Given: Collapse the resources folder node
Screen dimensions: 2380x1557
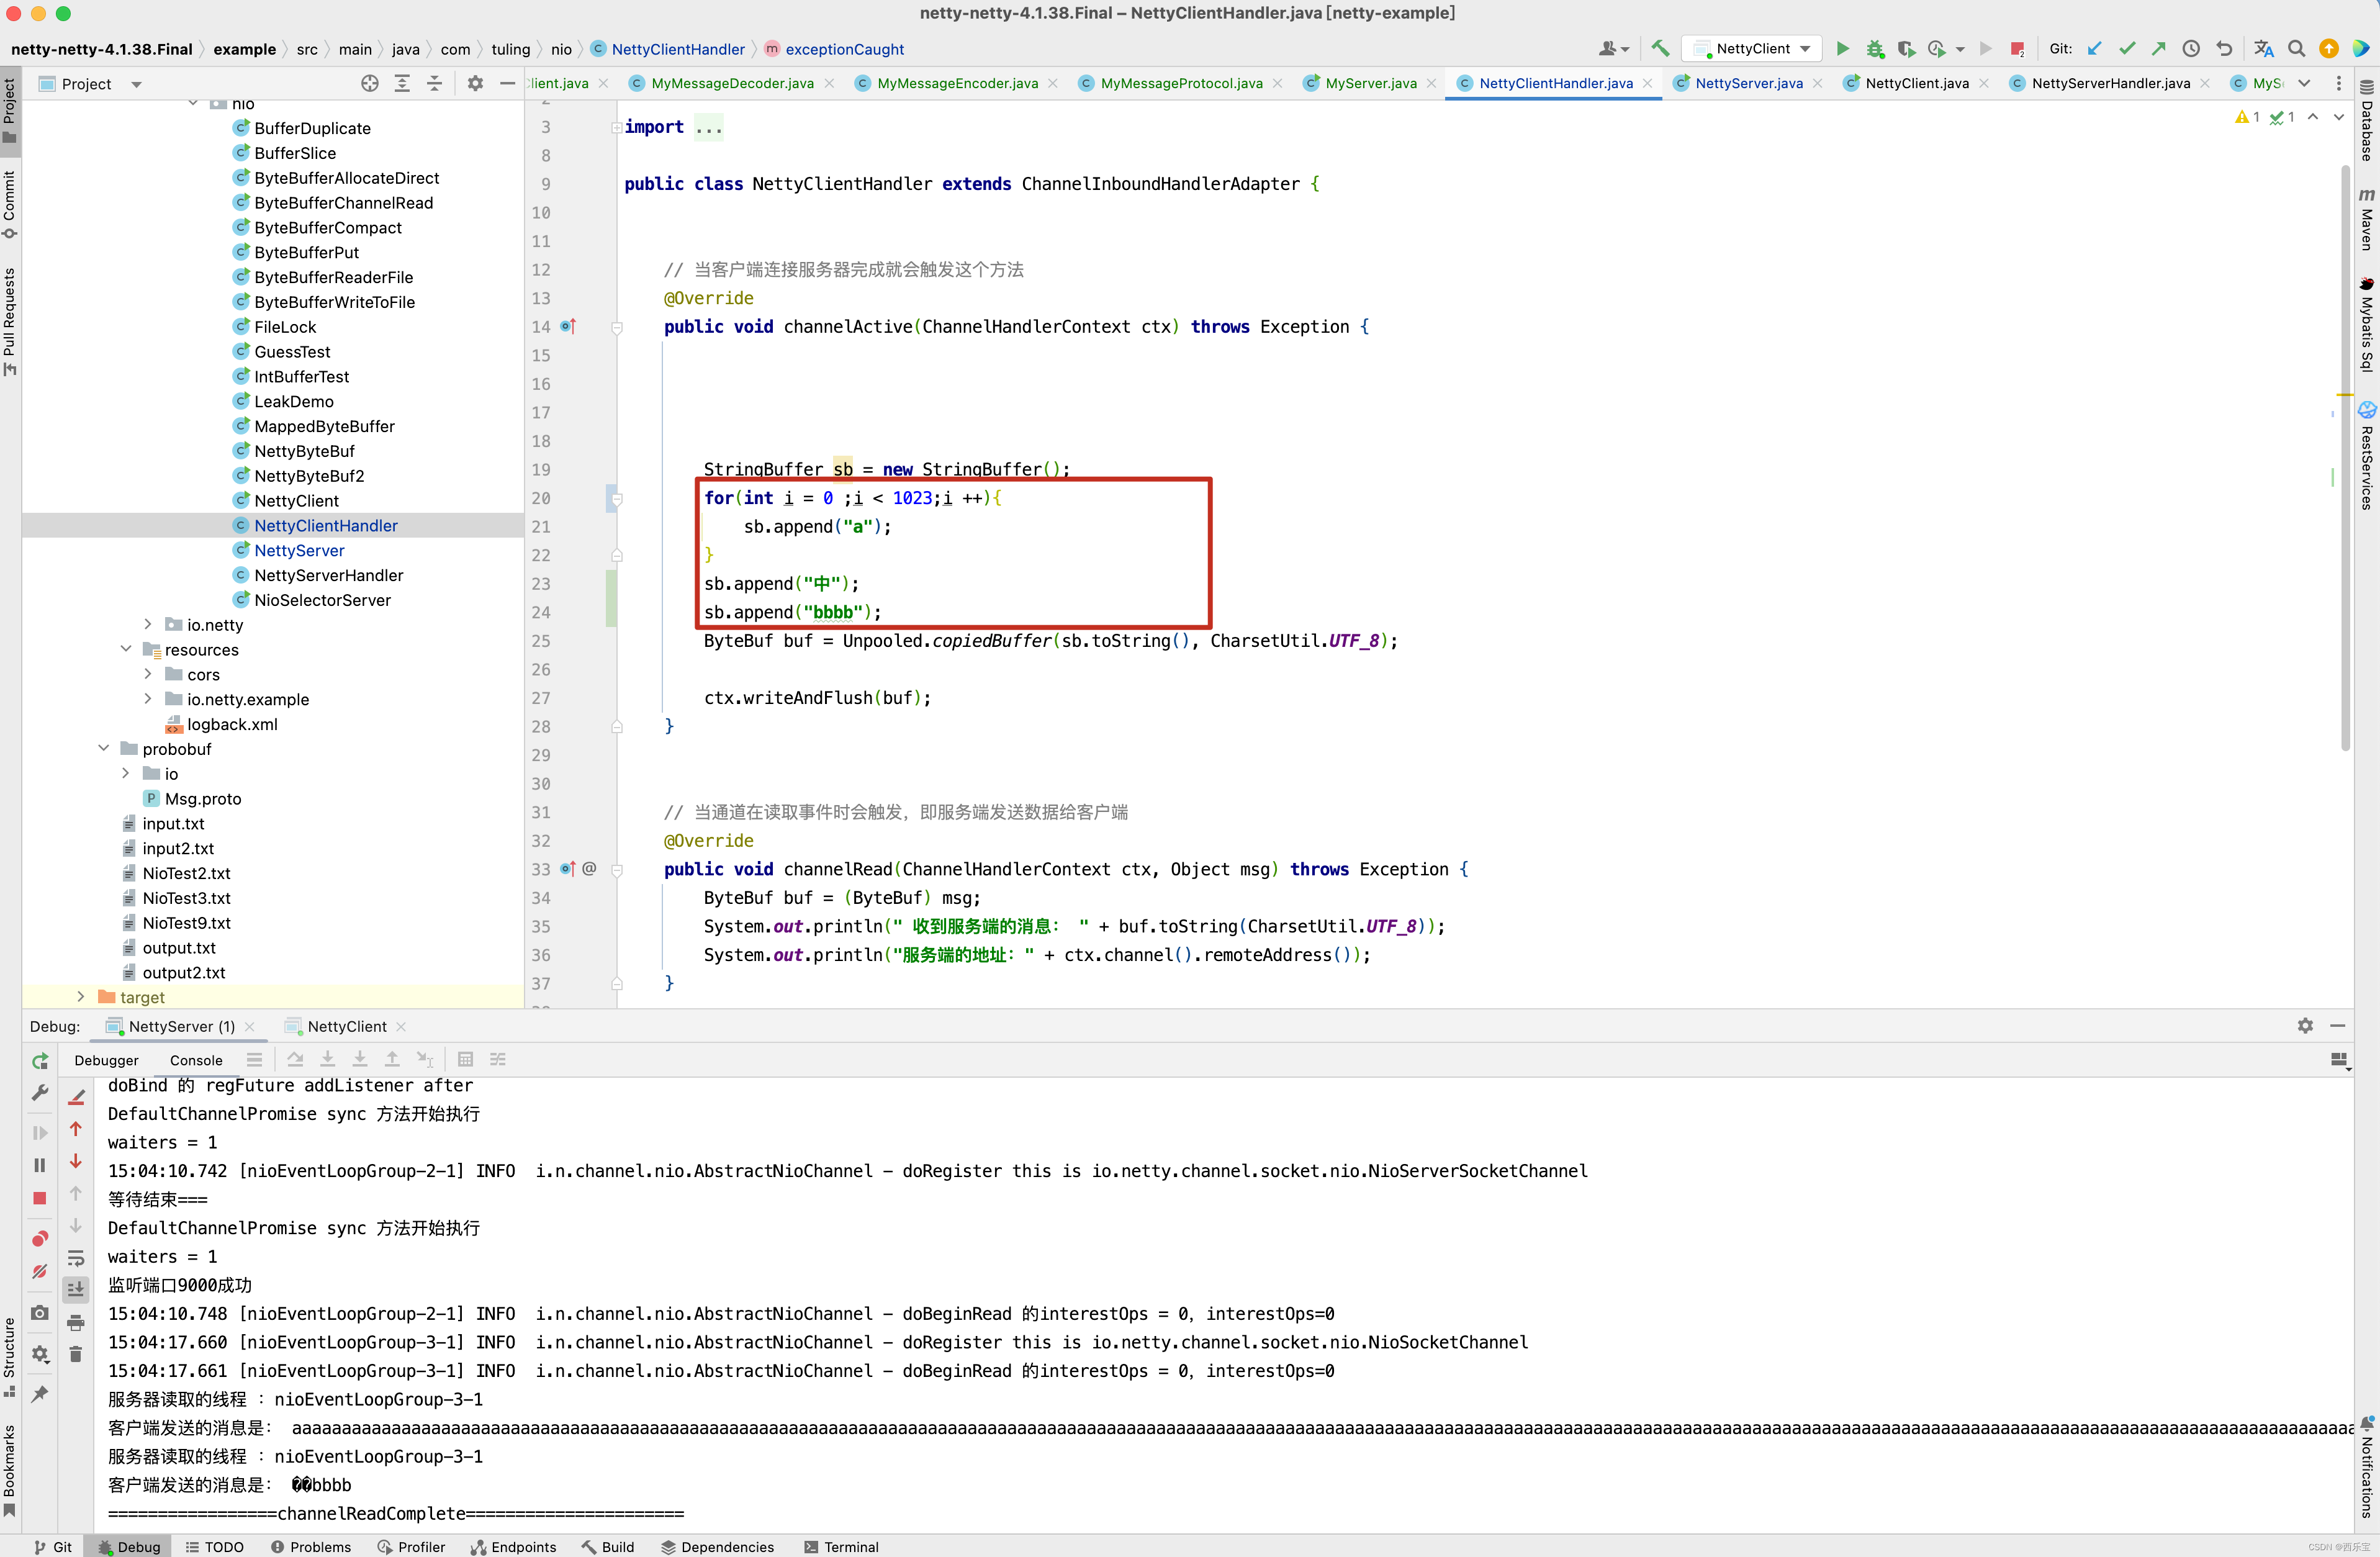Looking at the screenshot, I should [x=126, y=649].
